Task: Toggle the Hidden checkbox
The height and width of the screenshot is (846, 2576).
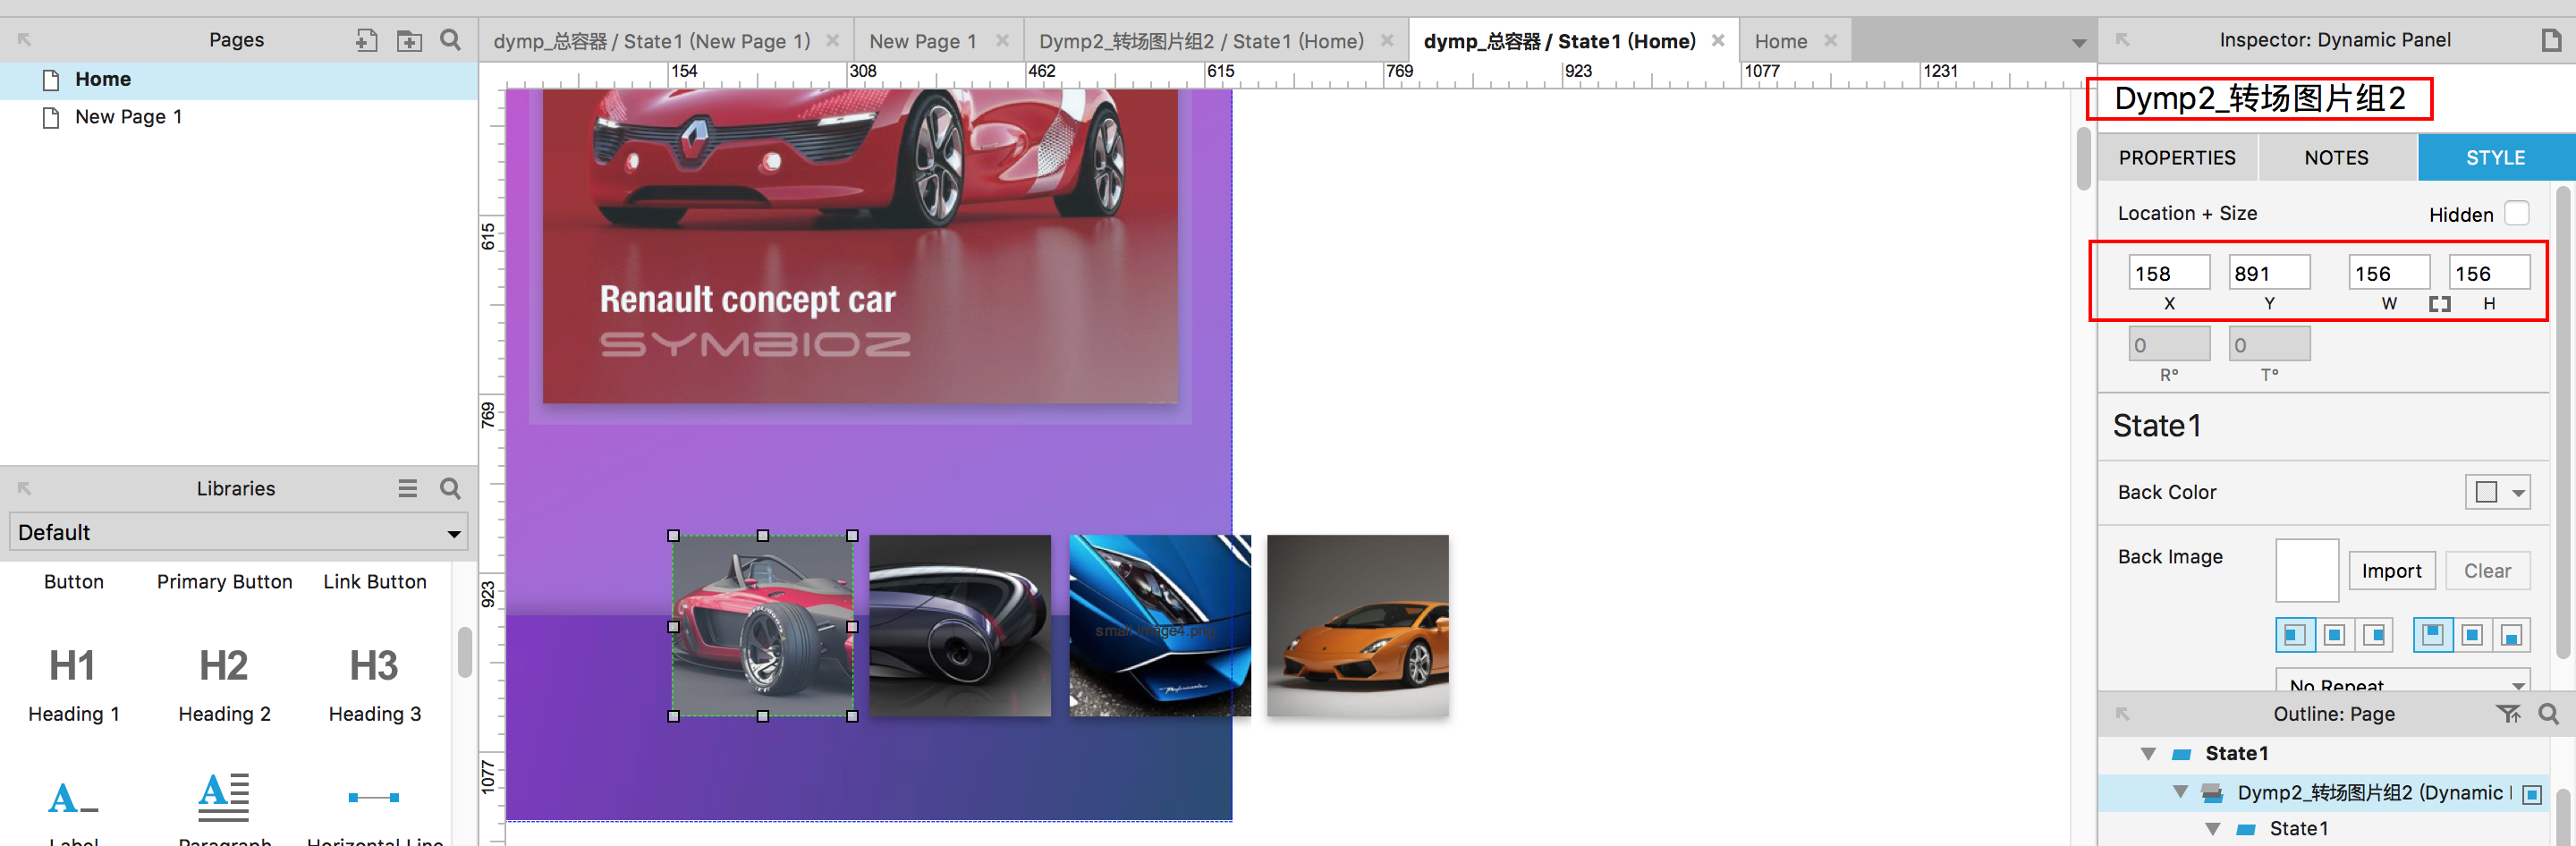Action: coord(2516,214)
